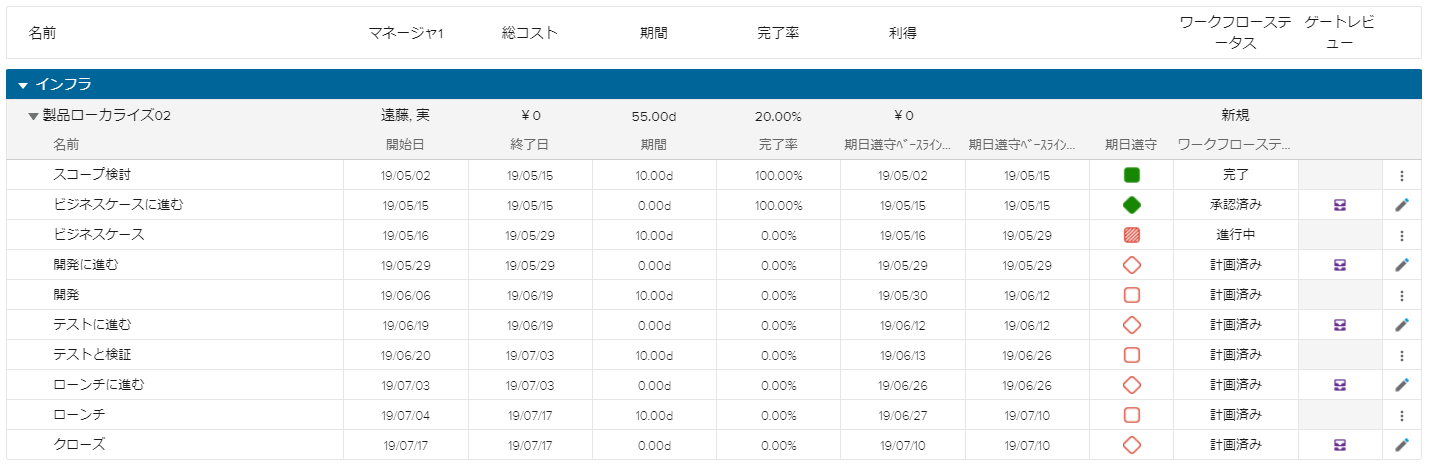Open the スコープ検討 task name
The width and height of the screenshot is (1430, 473).
pos(92,175)
